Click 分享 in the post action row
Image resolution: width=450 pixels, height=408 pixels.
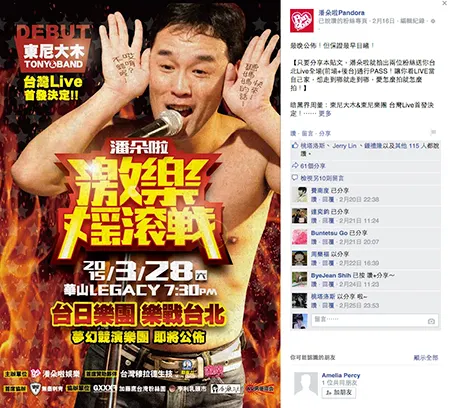325,133
